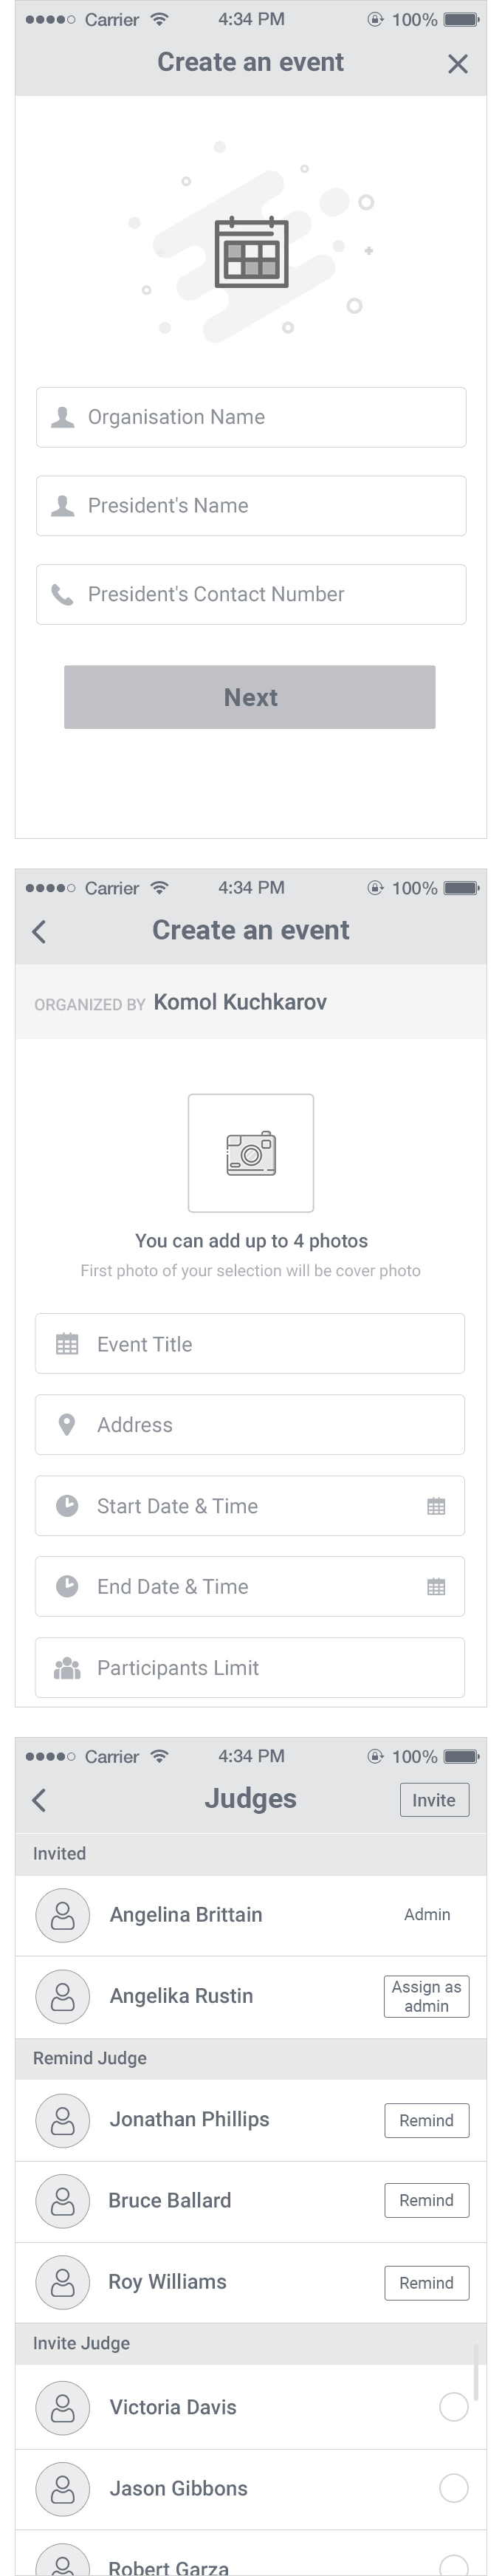Screen dimensions: 502x2576
Task: Tap the large calendar illustration icon
Action: point(250,253)
